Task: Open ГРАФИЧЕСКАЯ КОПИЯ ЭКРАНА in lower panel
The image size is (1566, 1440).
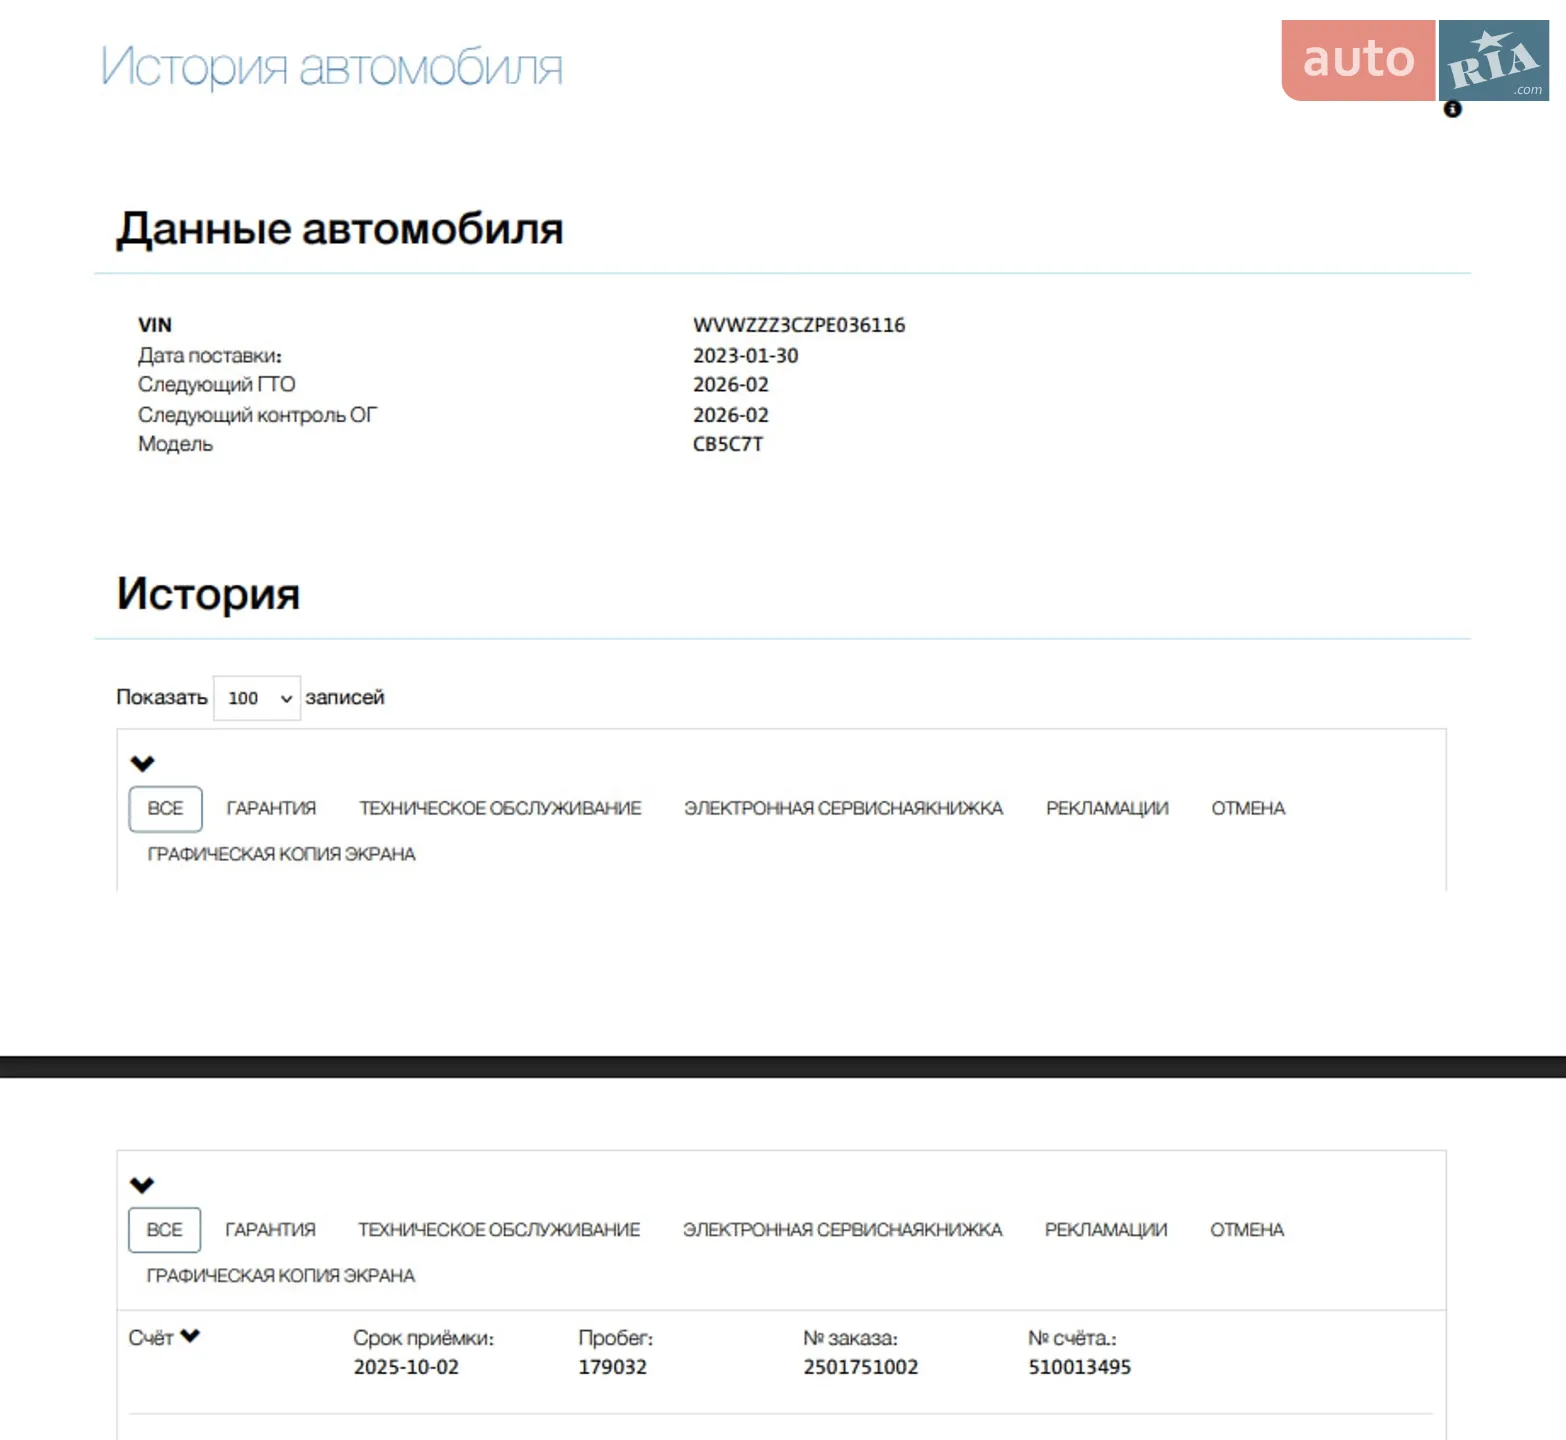Action: coord(280,1276)
